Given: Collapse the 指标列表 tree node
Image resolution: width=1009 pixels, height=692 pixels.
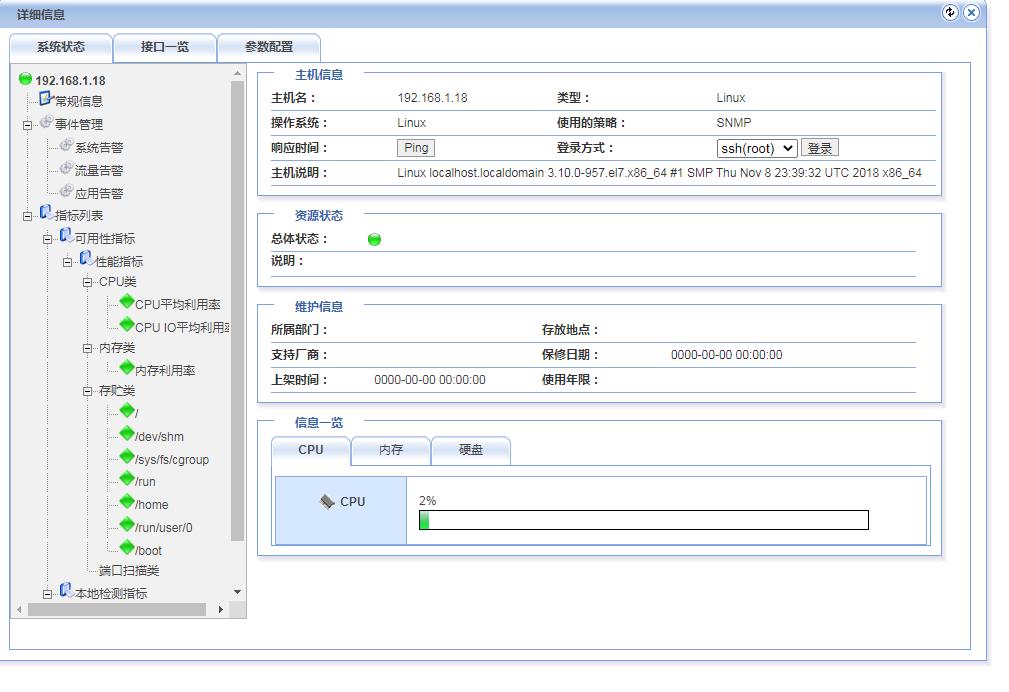Looking at the screenshot, I should coord(28,216).
